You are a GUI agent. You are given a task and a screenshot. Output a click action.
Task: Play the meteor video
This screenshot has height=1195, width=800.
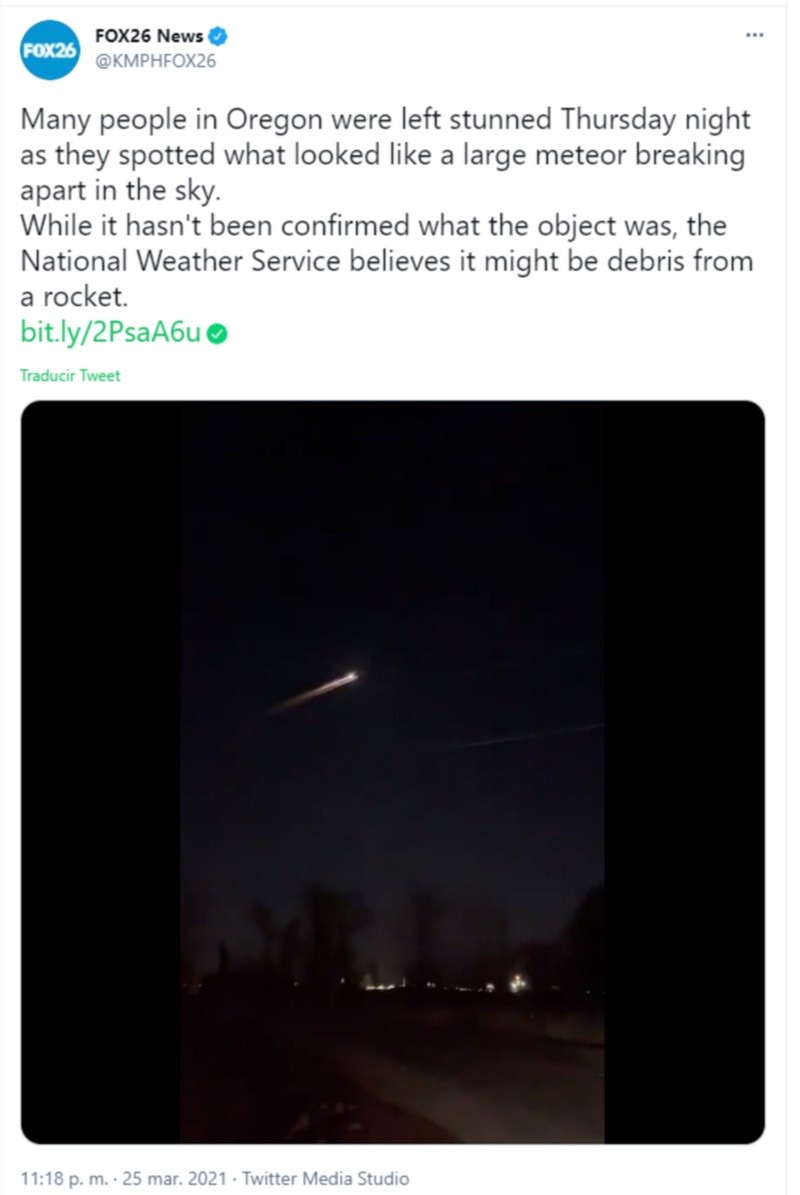[x=393, y=771]
